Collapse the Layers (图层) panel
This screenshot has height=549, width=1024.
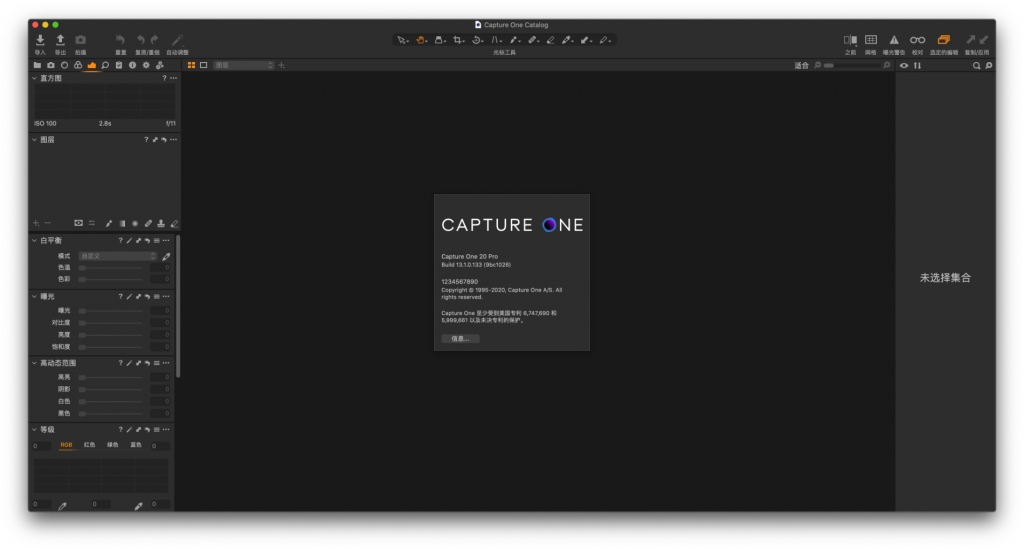coord(35,140)
